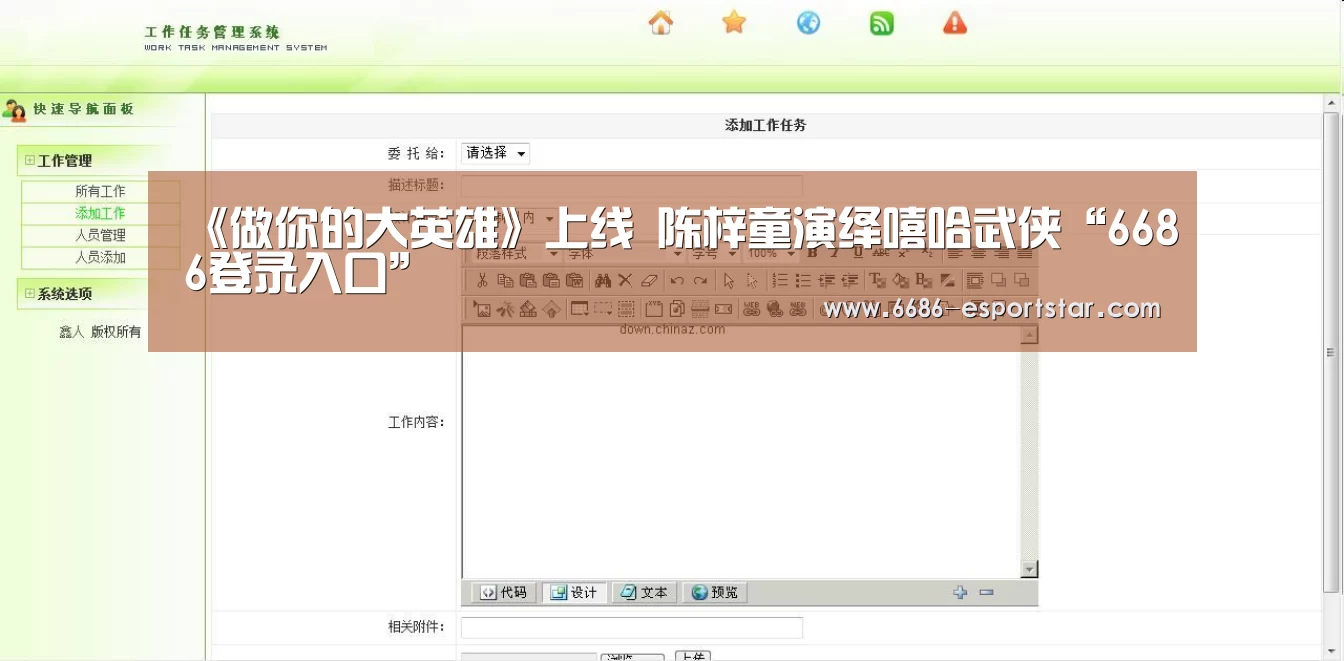Click the italic I icon

click(835, 252)
